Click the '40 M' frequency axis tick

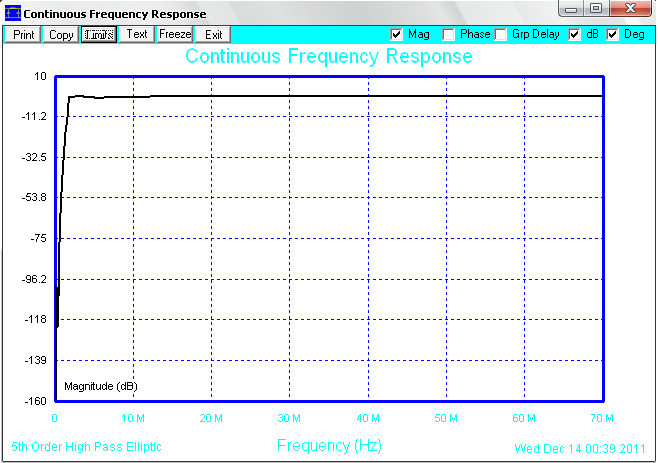point(368,418)
